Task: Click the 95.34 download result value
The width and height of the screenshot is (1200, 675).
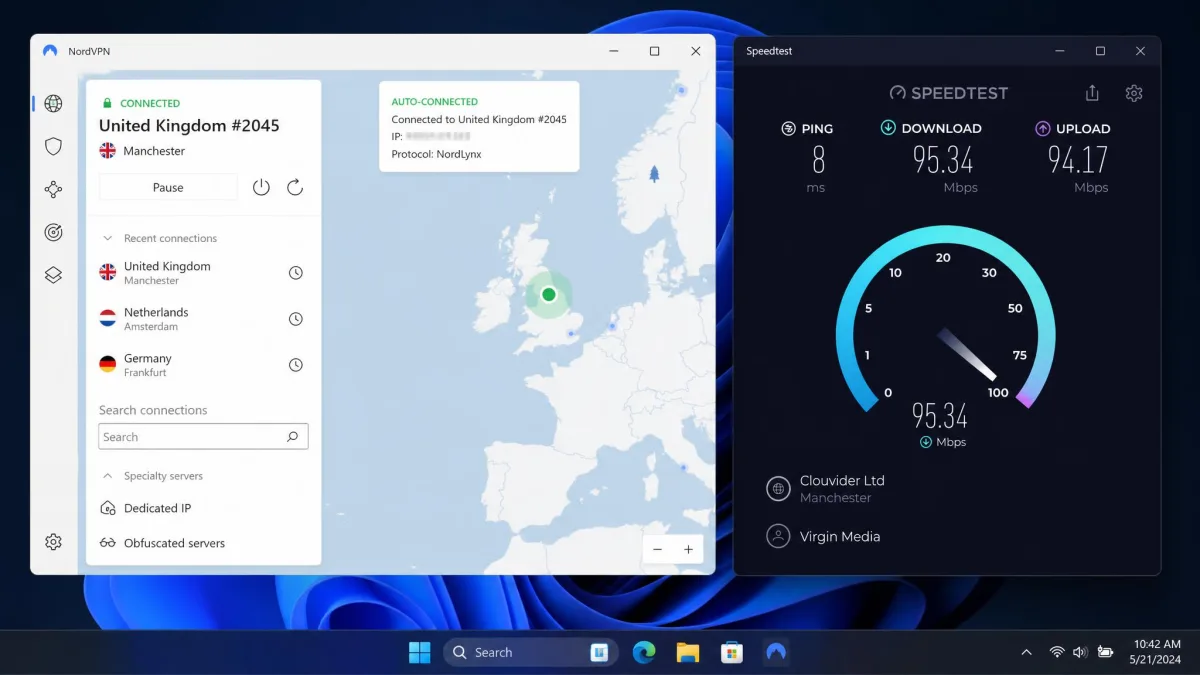Action: [x=943, y=160]
